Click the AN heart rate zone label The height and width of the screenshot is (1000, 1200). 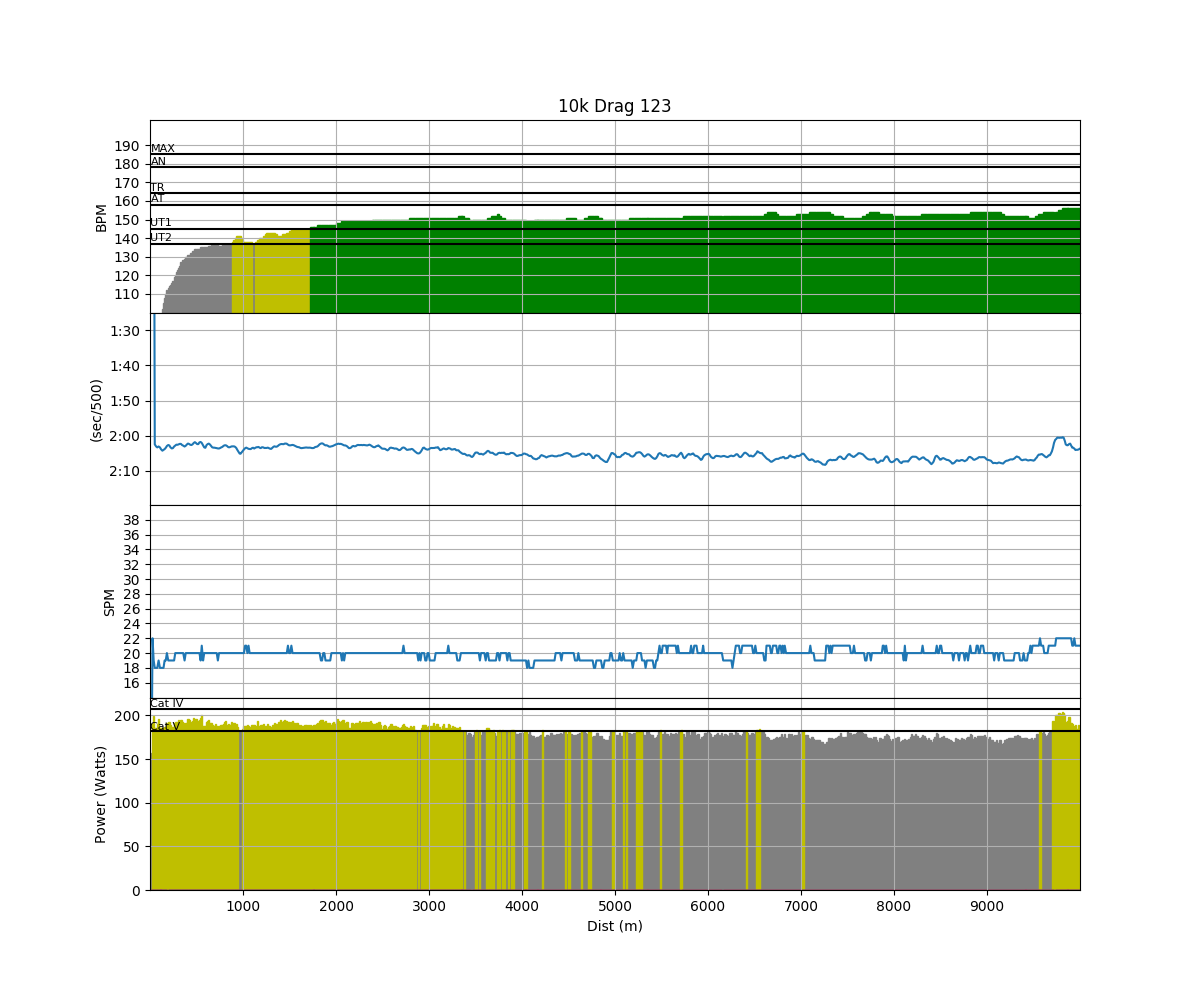[x=158, y=162]
